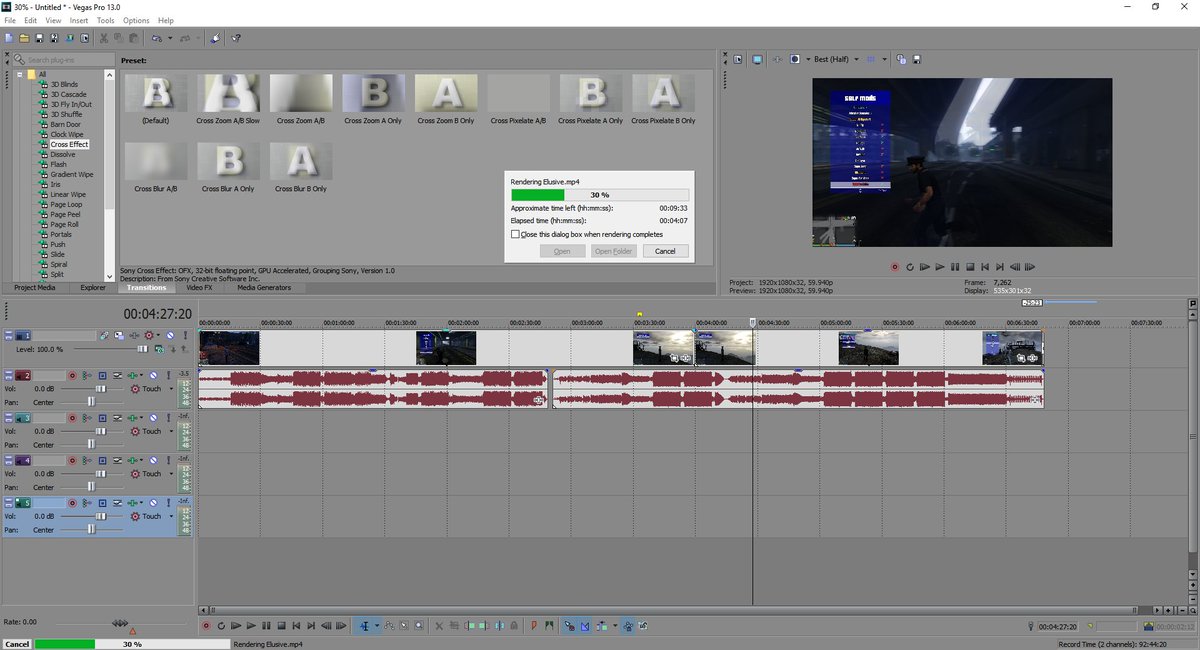Open track FX on audio track 2

[x=132, y=375]
